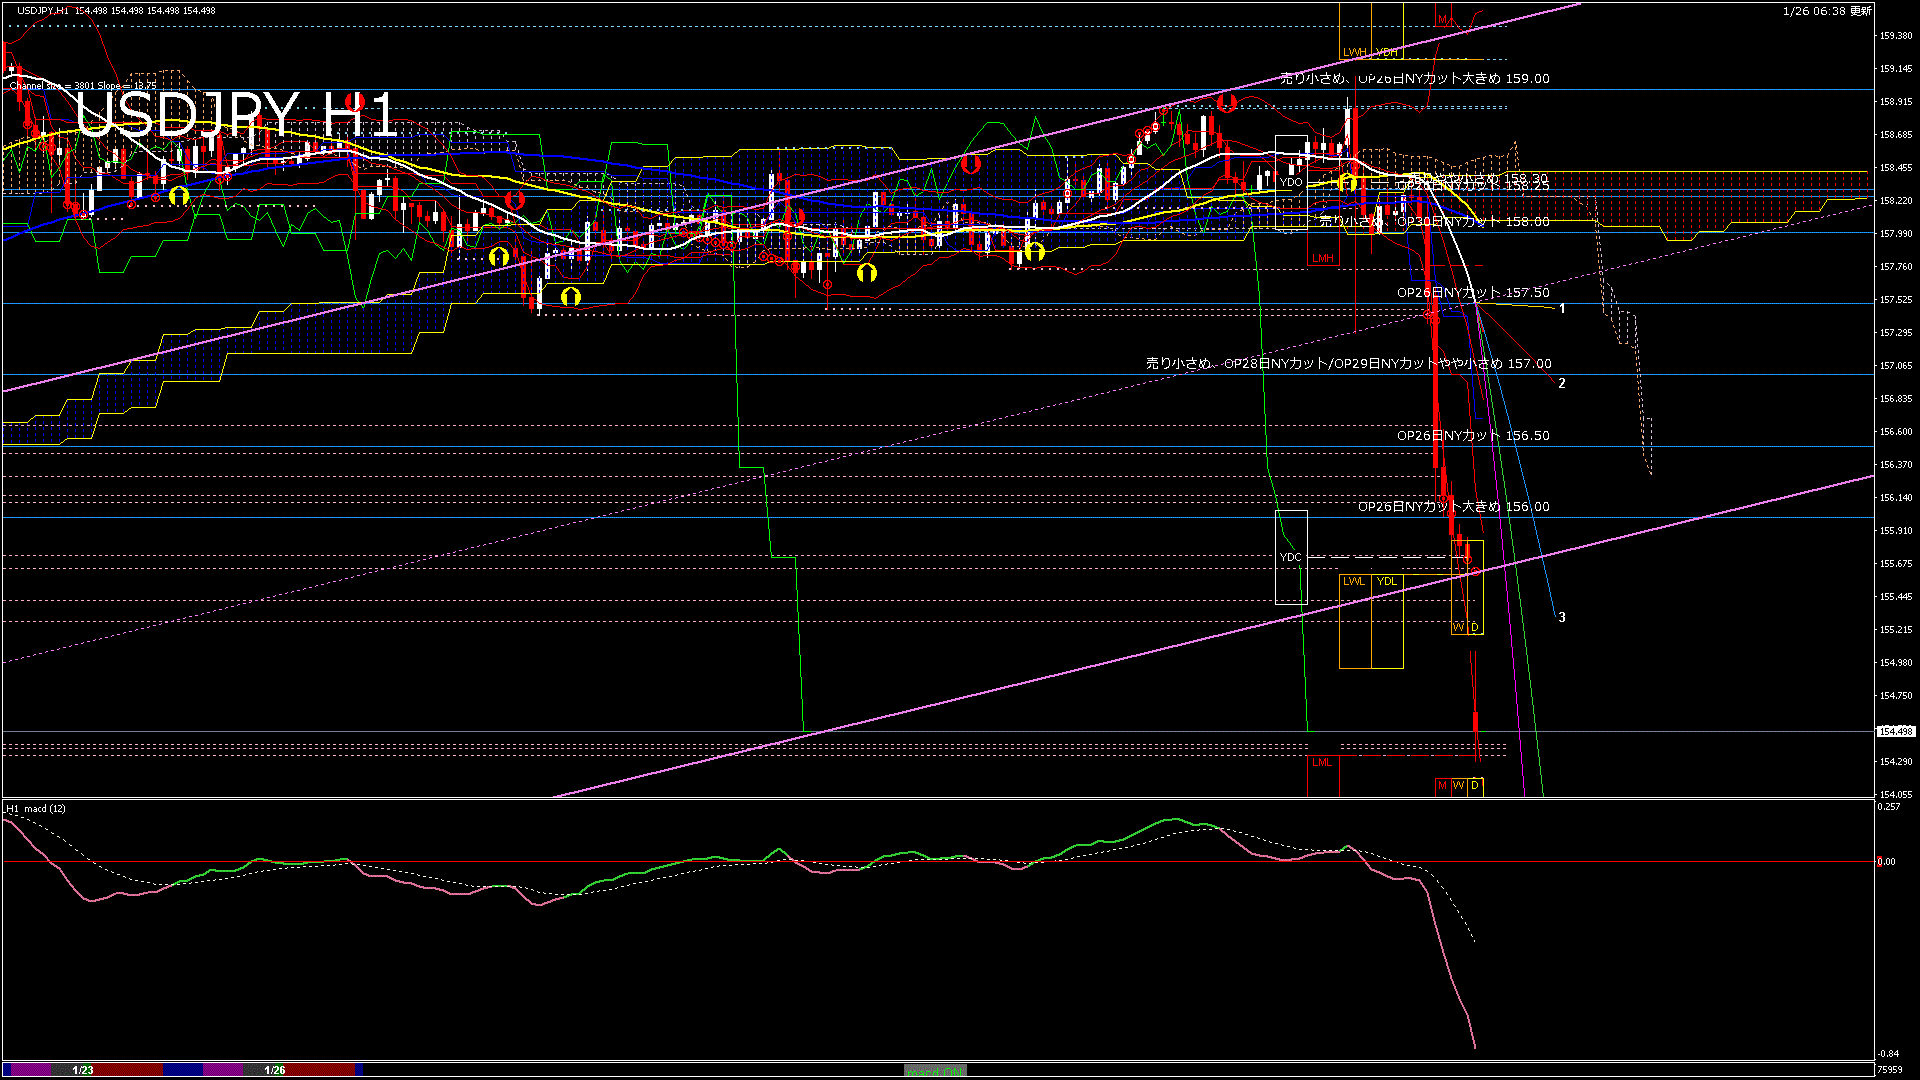Select the LWL pivot label box

tap(1354, 581)
